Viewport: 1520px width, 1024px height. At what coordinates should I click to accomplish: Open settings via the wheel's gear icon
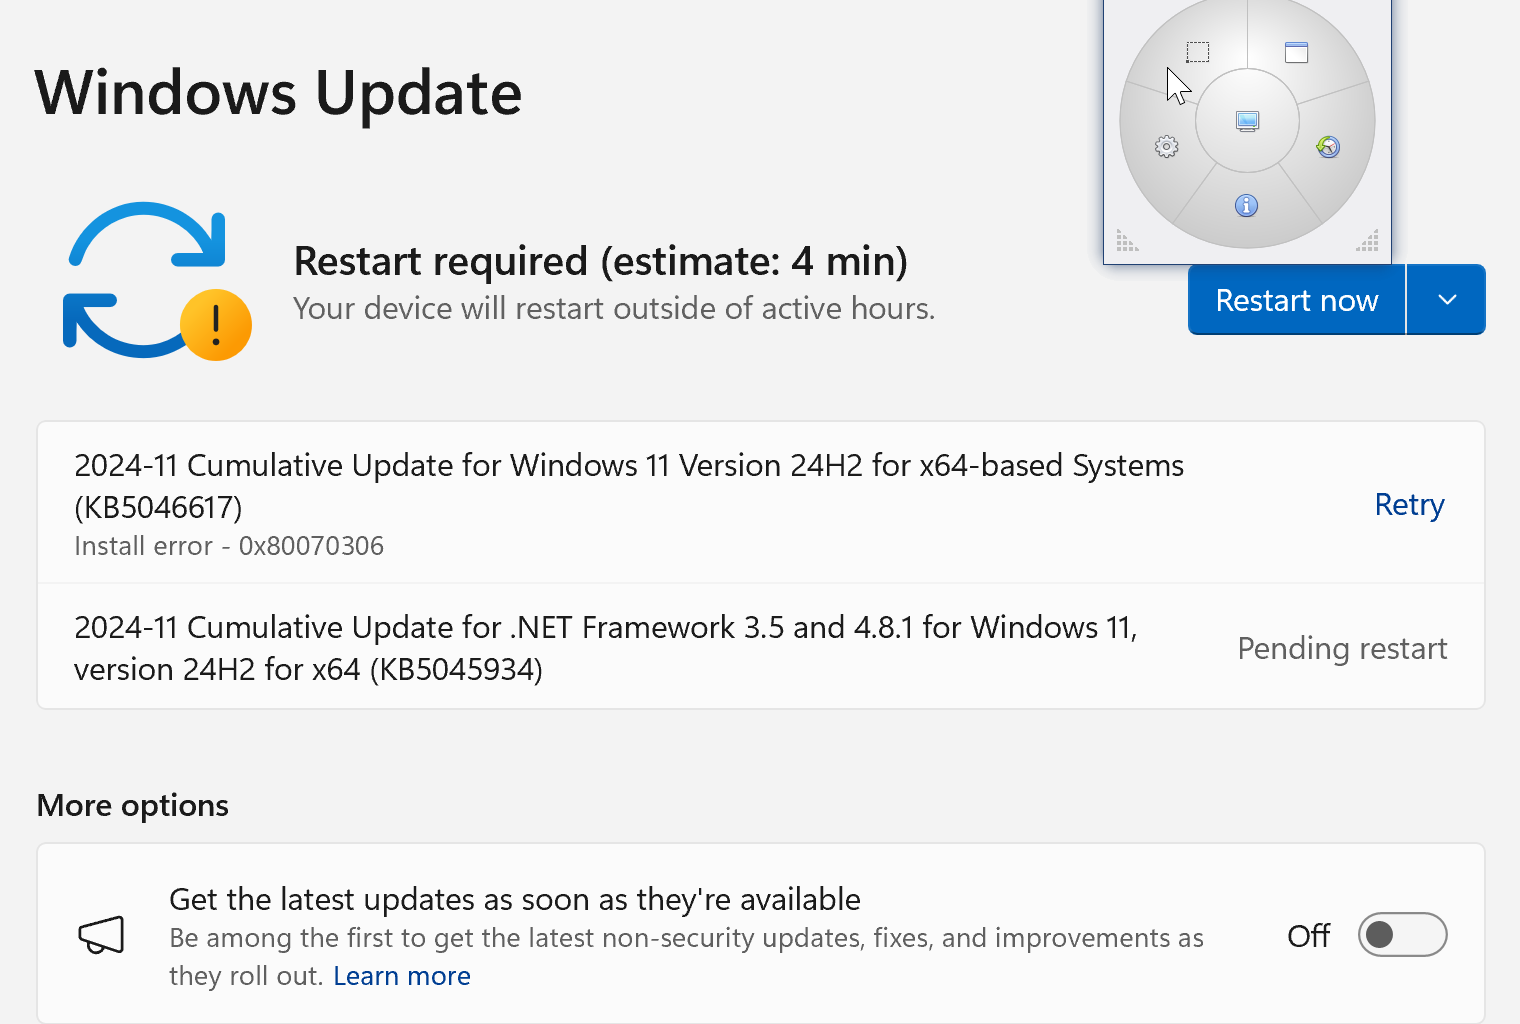pos(1166,147)
